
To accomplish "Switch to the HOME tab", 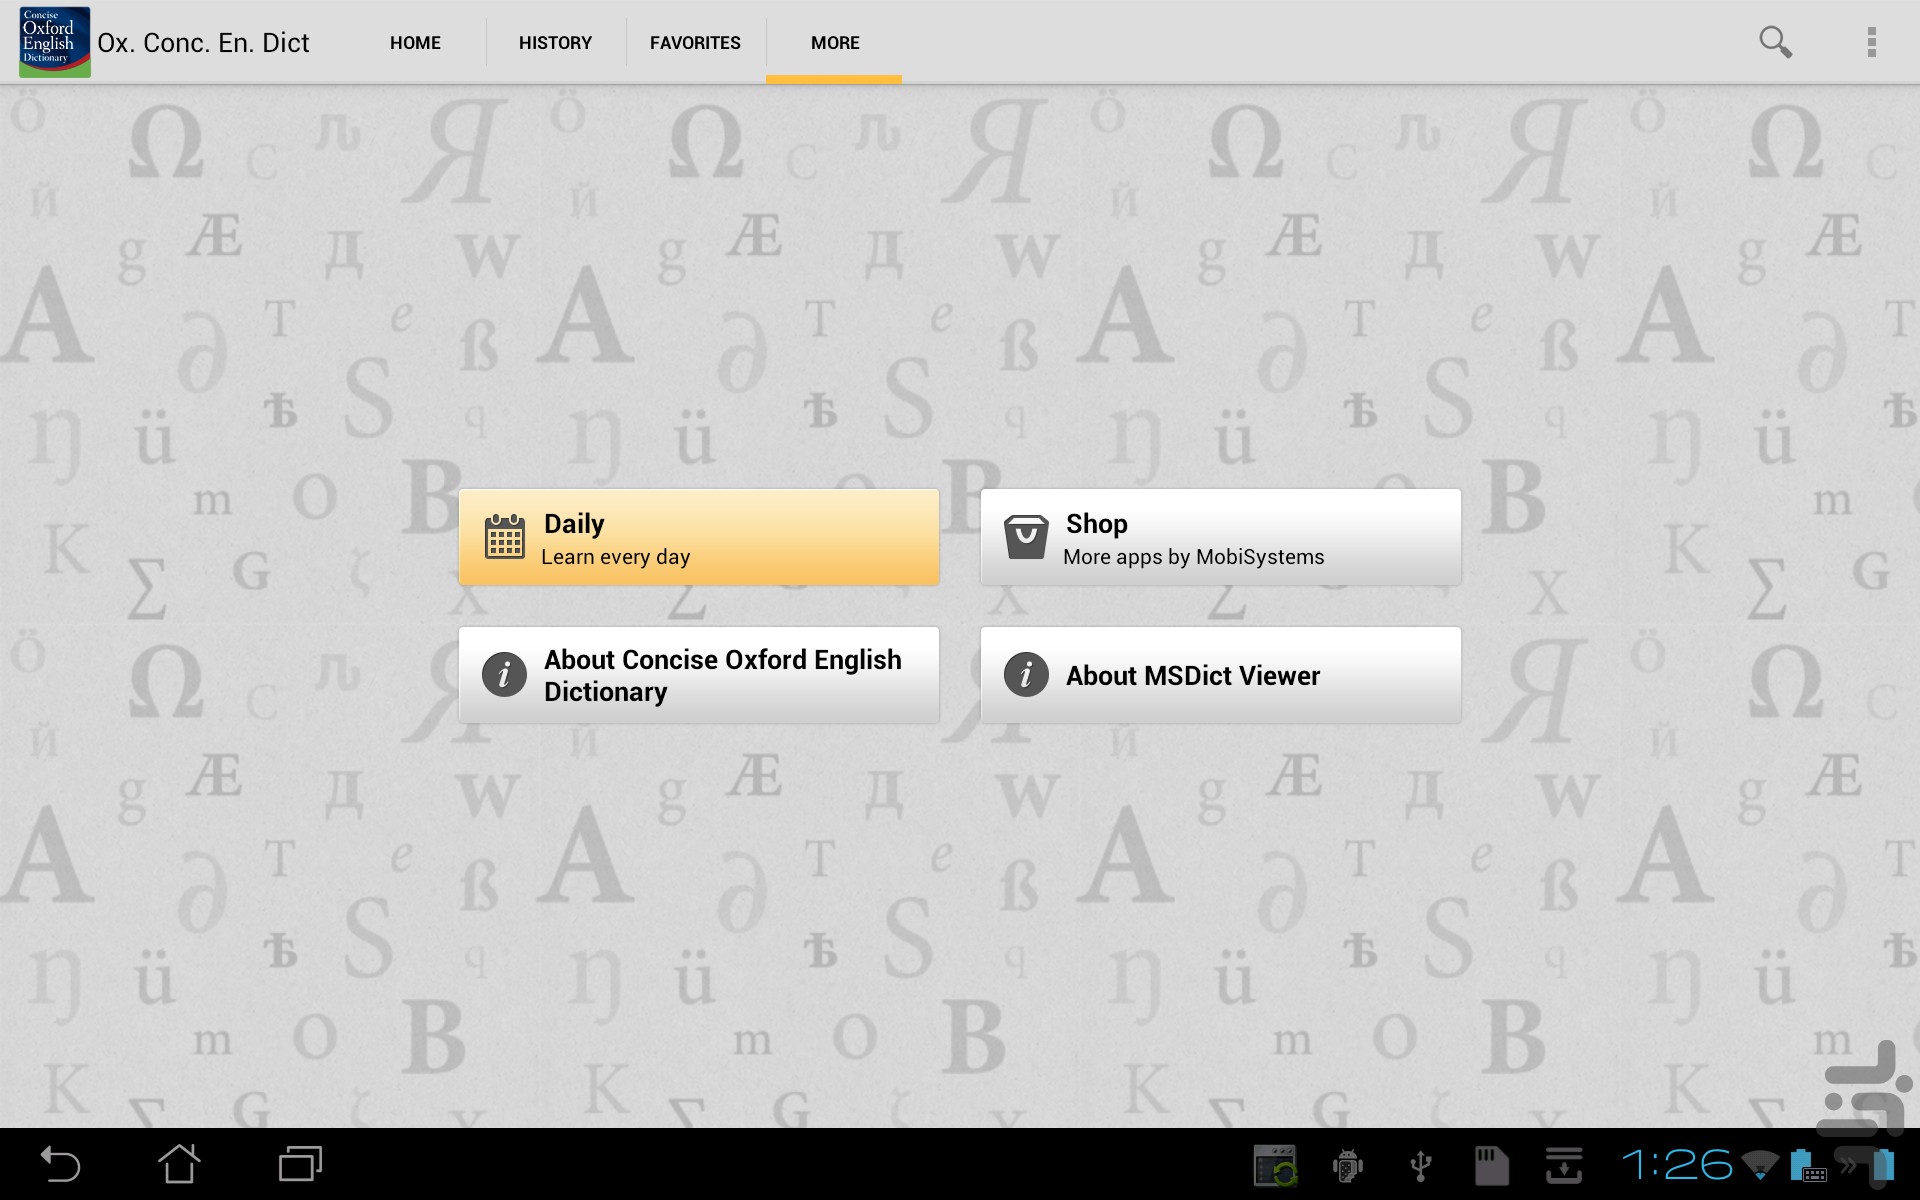I will [415, 43].
